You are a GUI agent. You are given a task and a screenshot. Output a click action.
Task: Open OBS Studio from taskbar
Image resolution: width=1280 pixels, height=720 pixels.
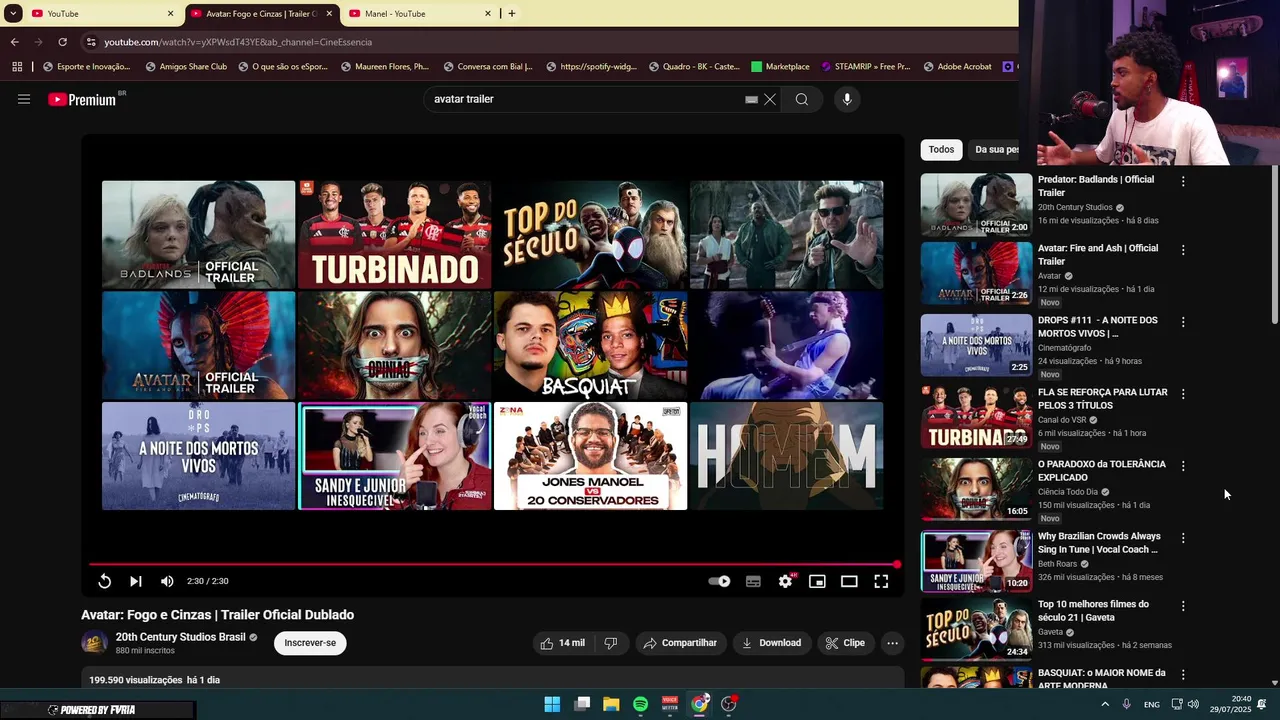729,704
